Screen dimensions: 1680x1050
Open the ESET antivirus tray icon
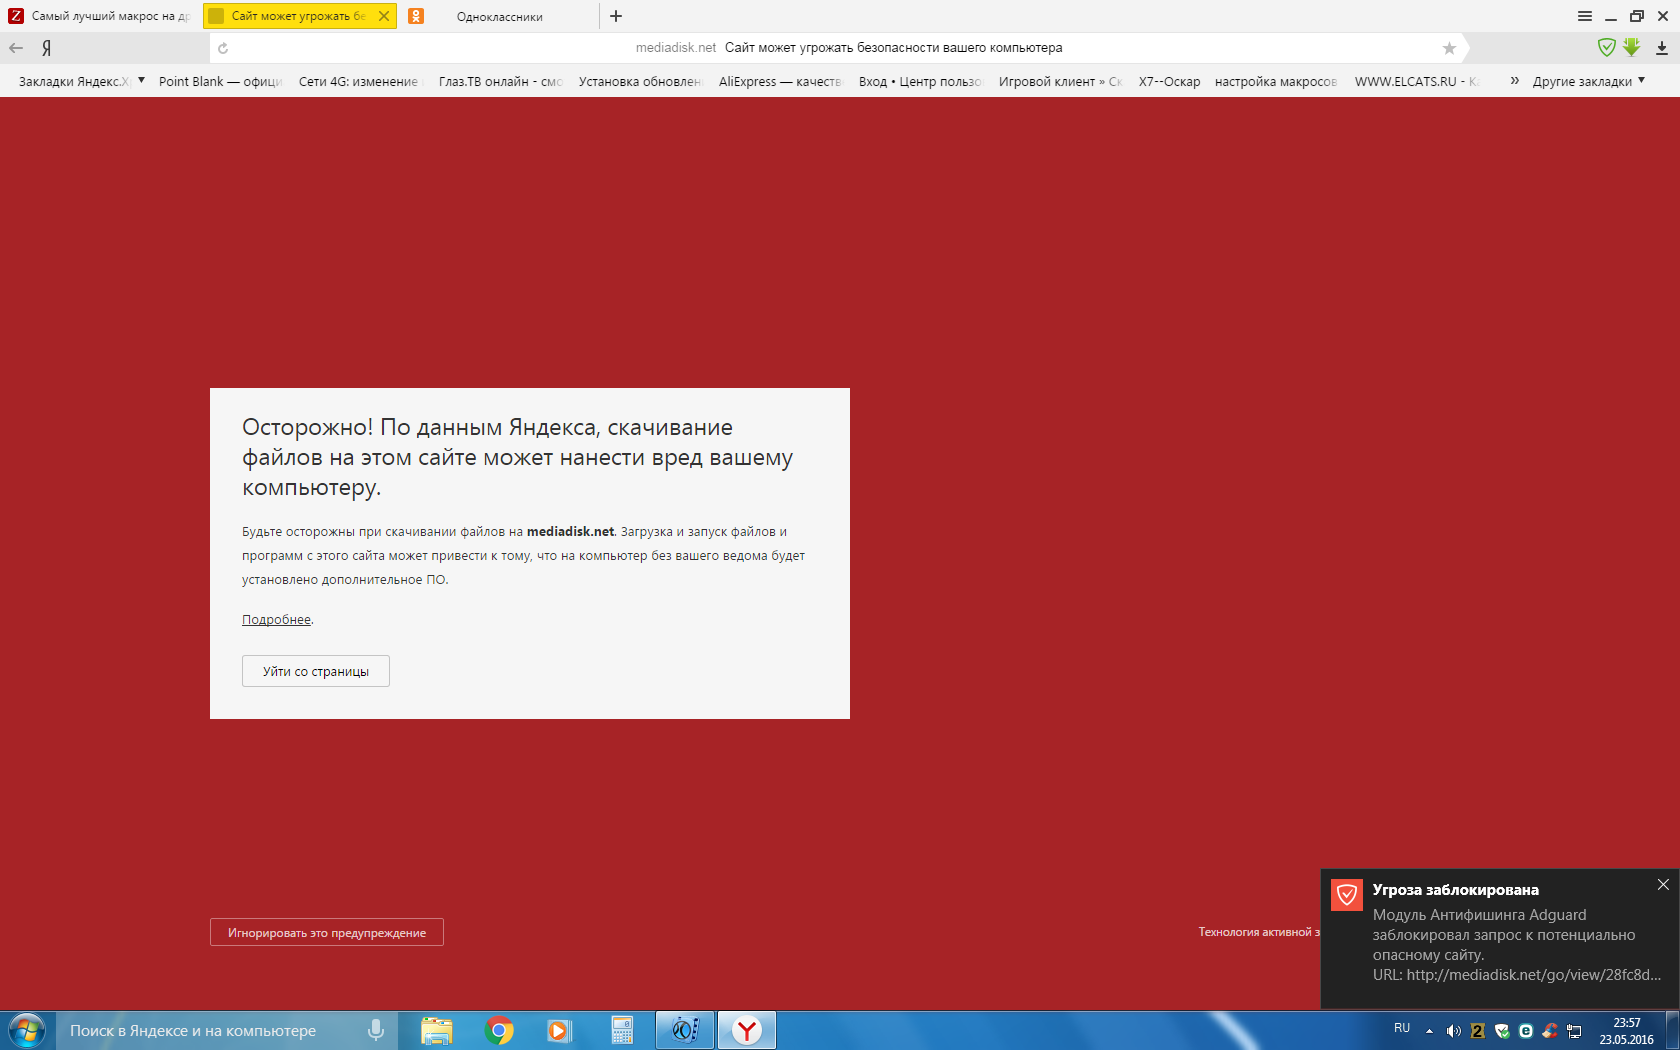pyautogui.click(x=1526, y=1031)
